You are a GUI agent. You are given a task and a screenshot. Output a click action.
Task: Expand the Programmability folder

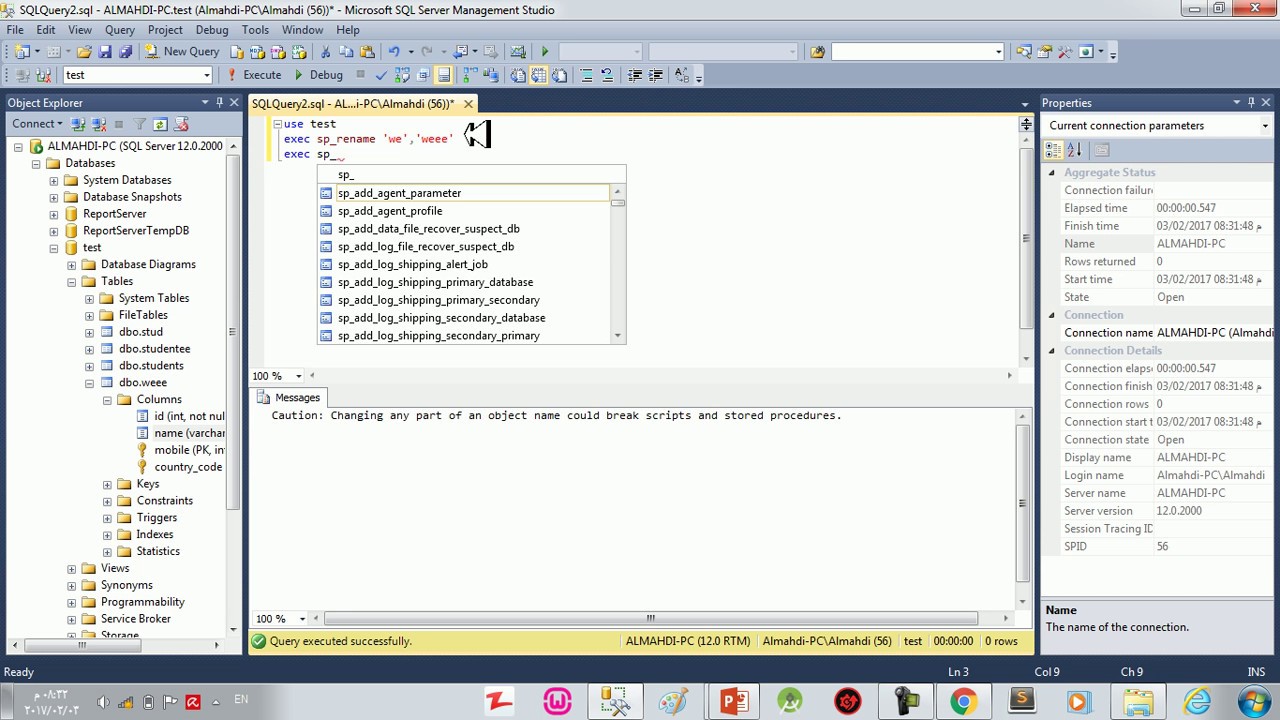tap(71, 602)
